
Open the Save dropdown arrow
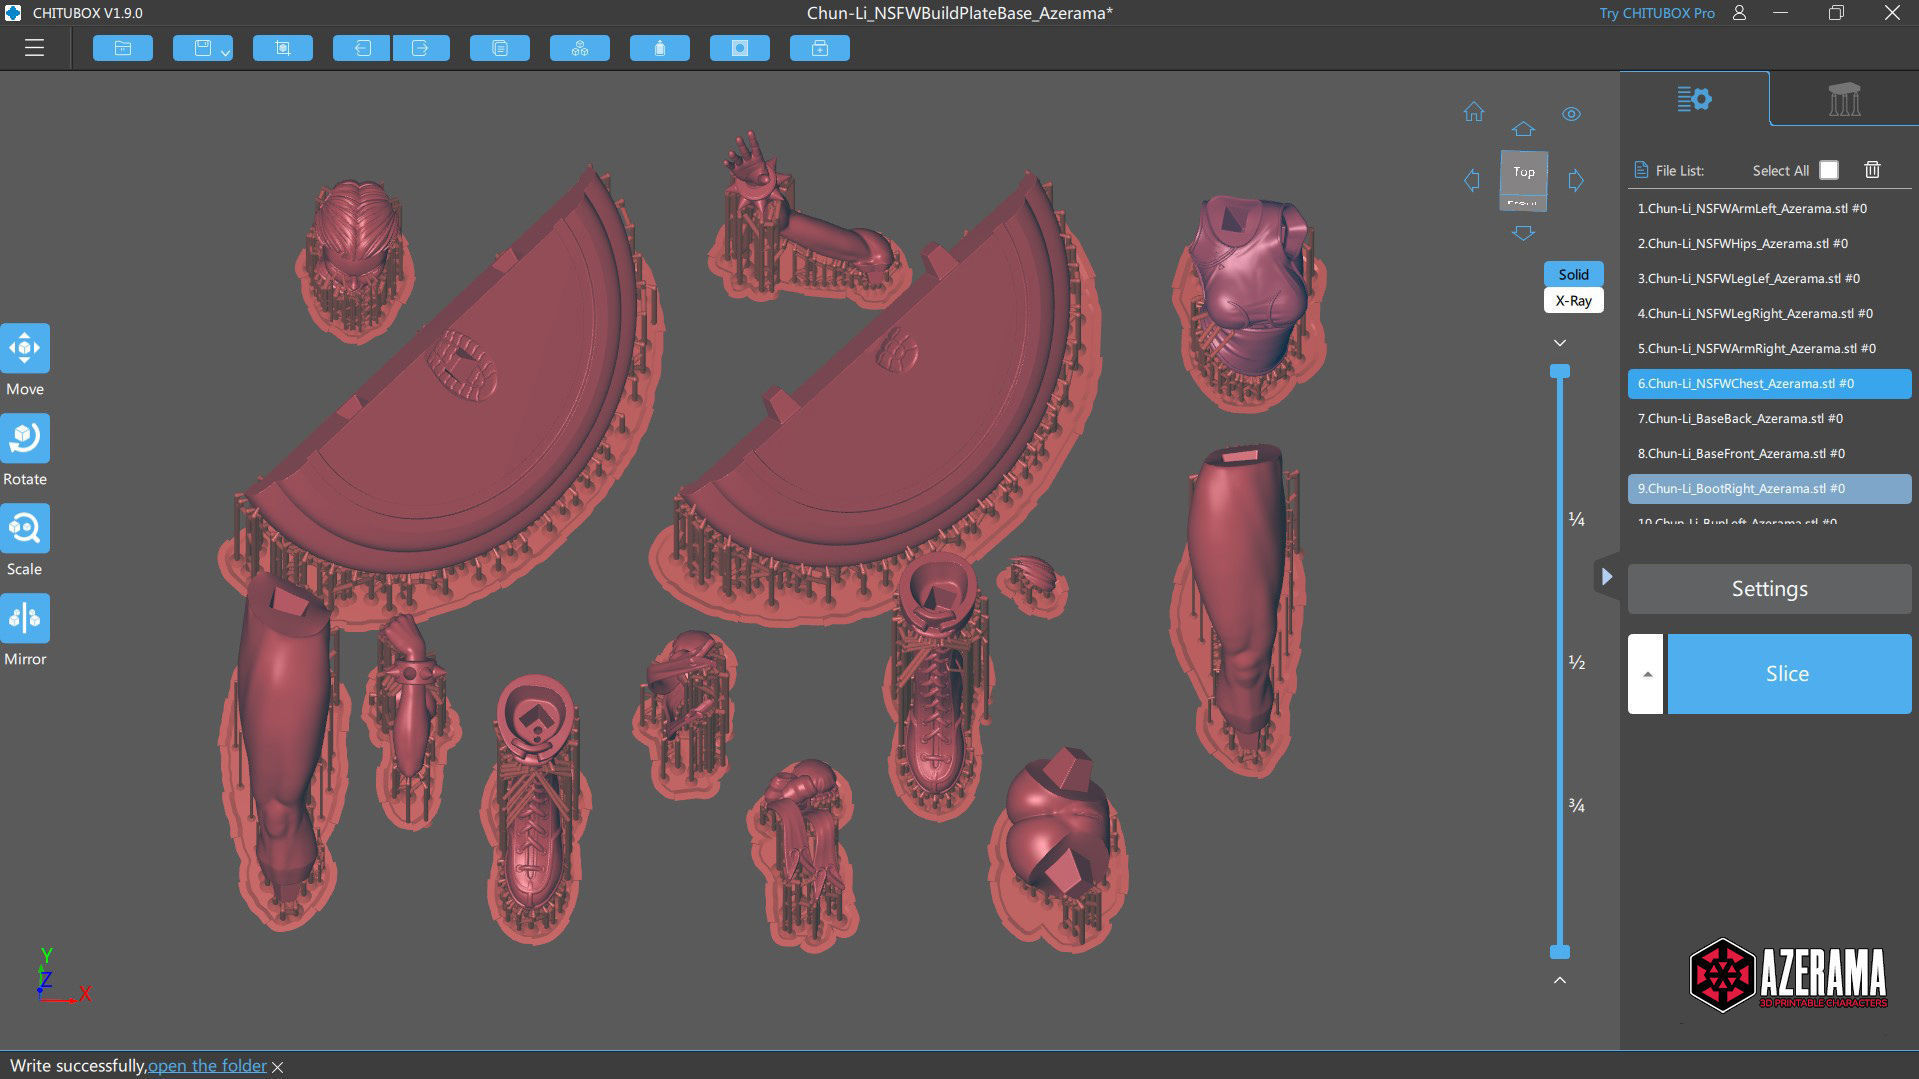tap(226, 51)
